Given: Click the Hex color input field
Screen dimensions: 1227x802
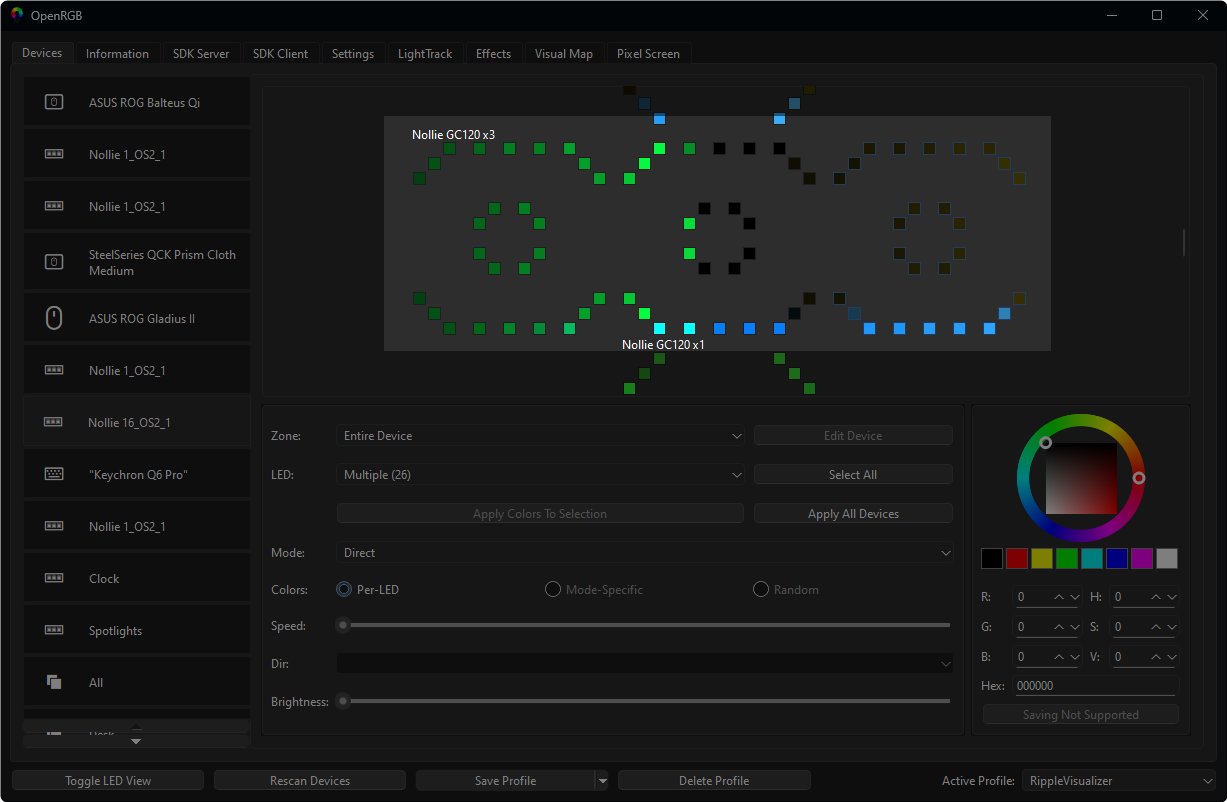Looking at the screenshot, I should point(1096,686).
